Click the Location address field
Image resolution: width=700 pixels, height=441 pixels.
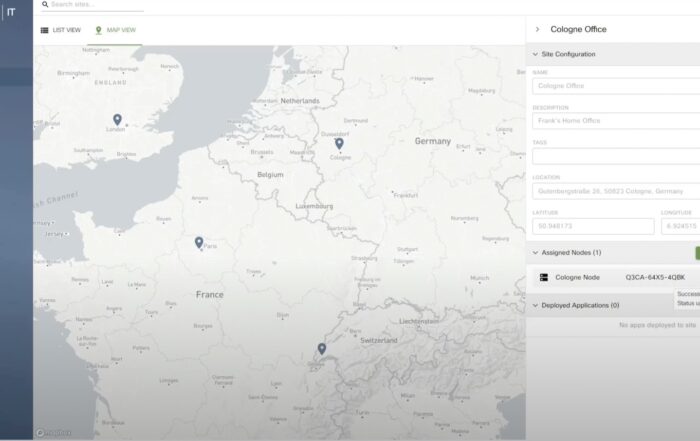click(616, 191)
